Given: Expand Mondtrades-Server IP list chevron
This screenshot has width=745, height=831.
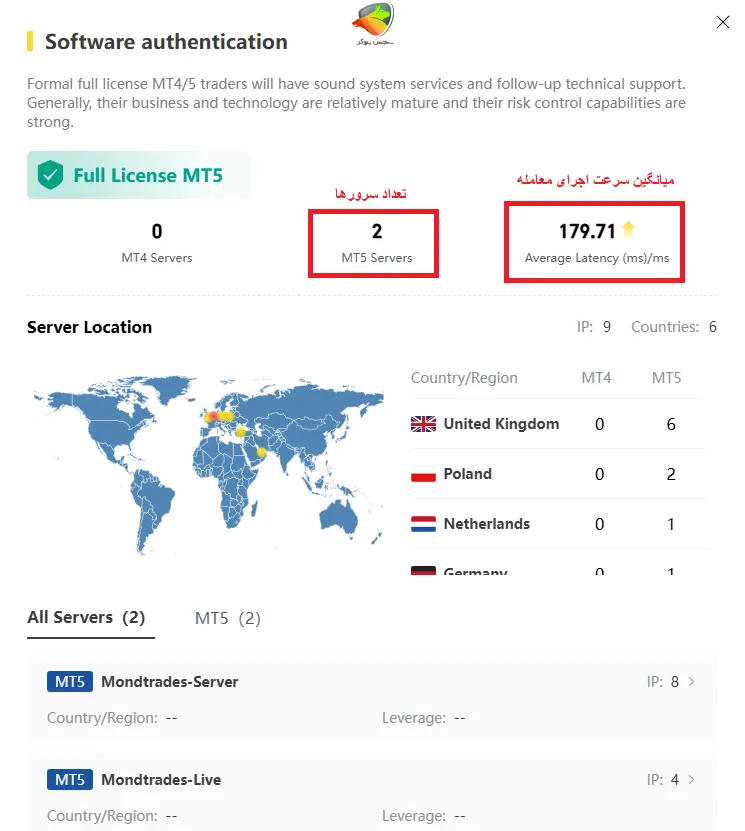Looking at the screenshot, I should click(692, 682).
